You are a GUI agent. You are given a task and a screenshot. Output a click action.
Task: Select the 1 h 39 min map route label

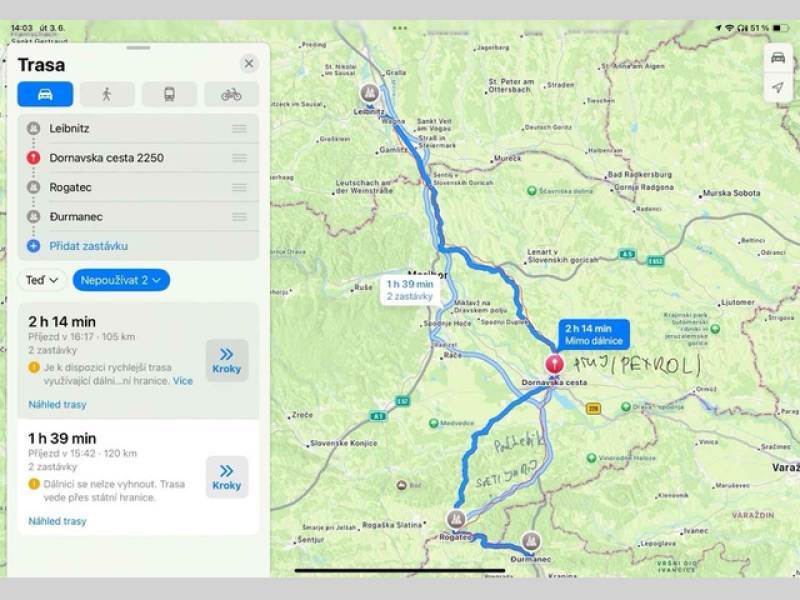click(x=410, y=290)
